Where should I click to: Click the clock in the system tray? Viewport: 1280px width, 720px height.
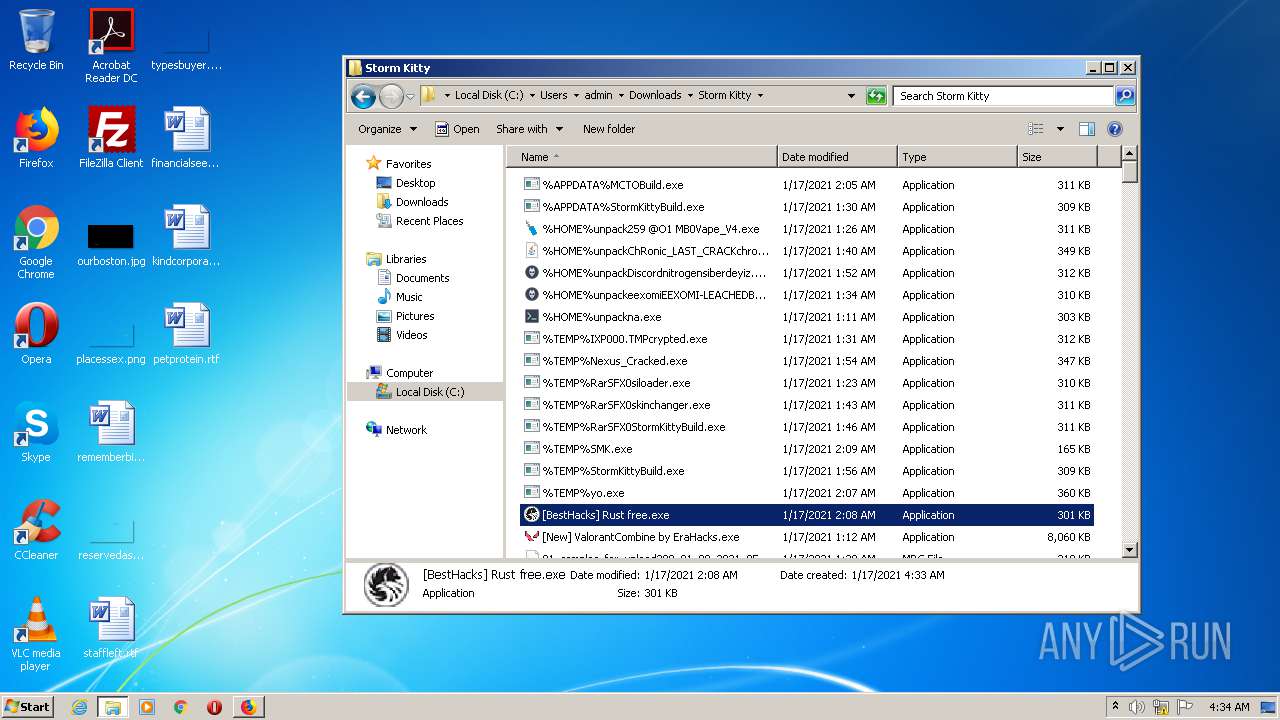tap(1229, 706)
